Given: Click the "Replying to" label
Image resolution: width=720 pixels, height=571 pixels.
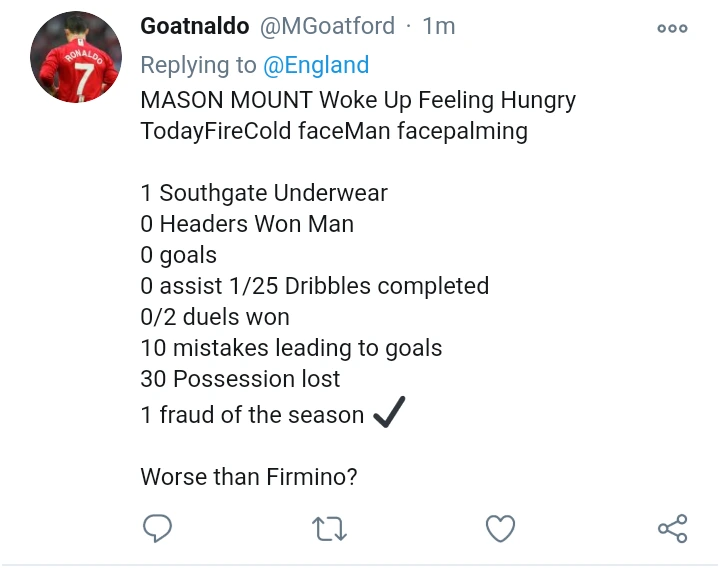Looking at the screenshot, I should coord(198,65).
